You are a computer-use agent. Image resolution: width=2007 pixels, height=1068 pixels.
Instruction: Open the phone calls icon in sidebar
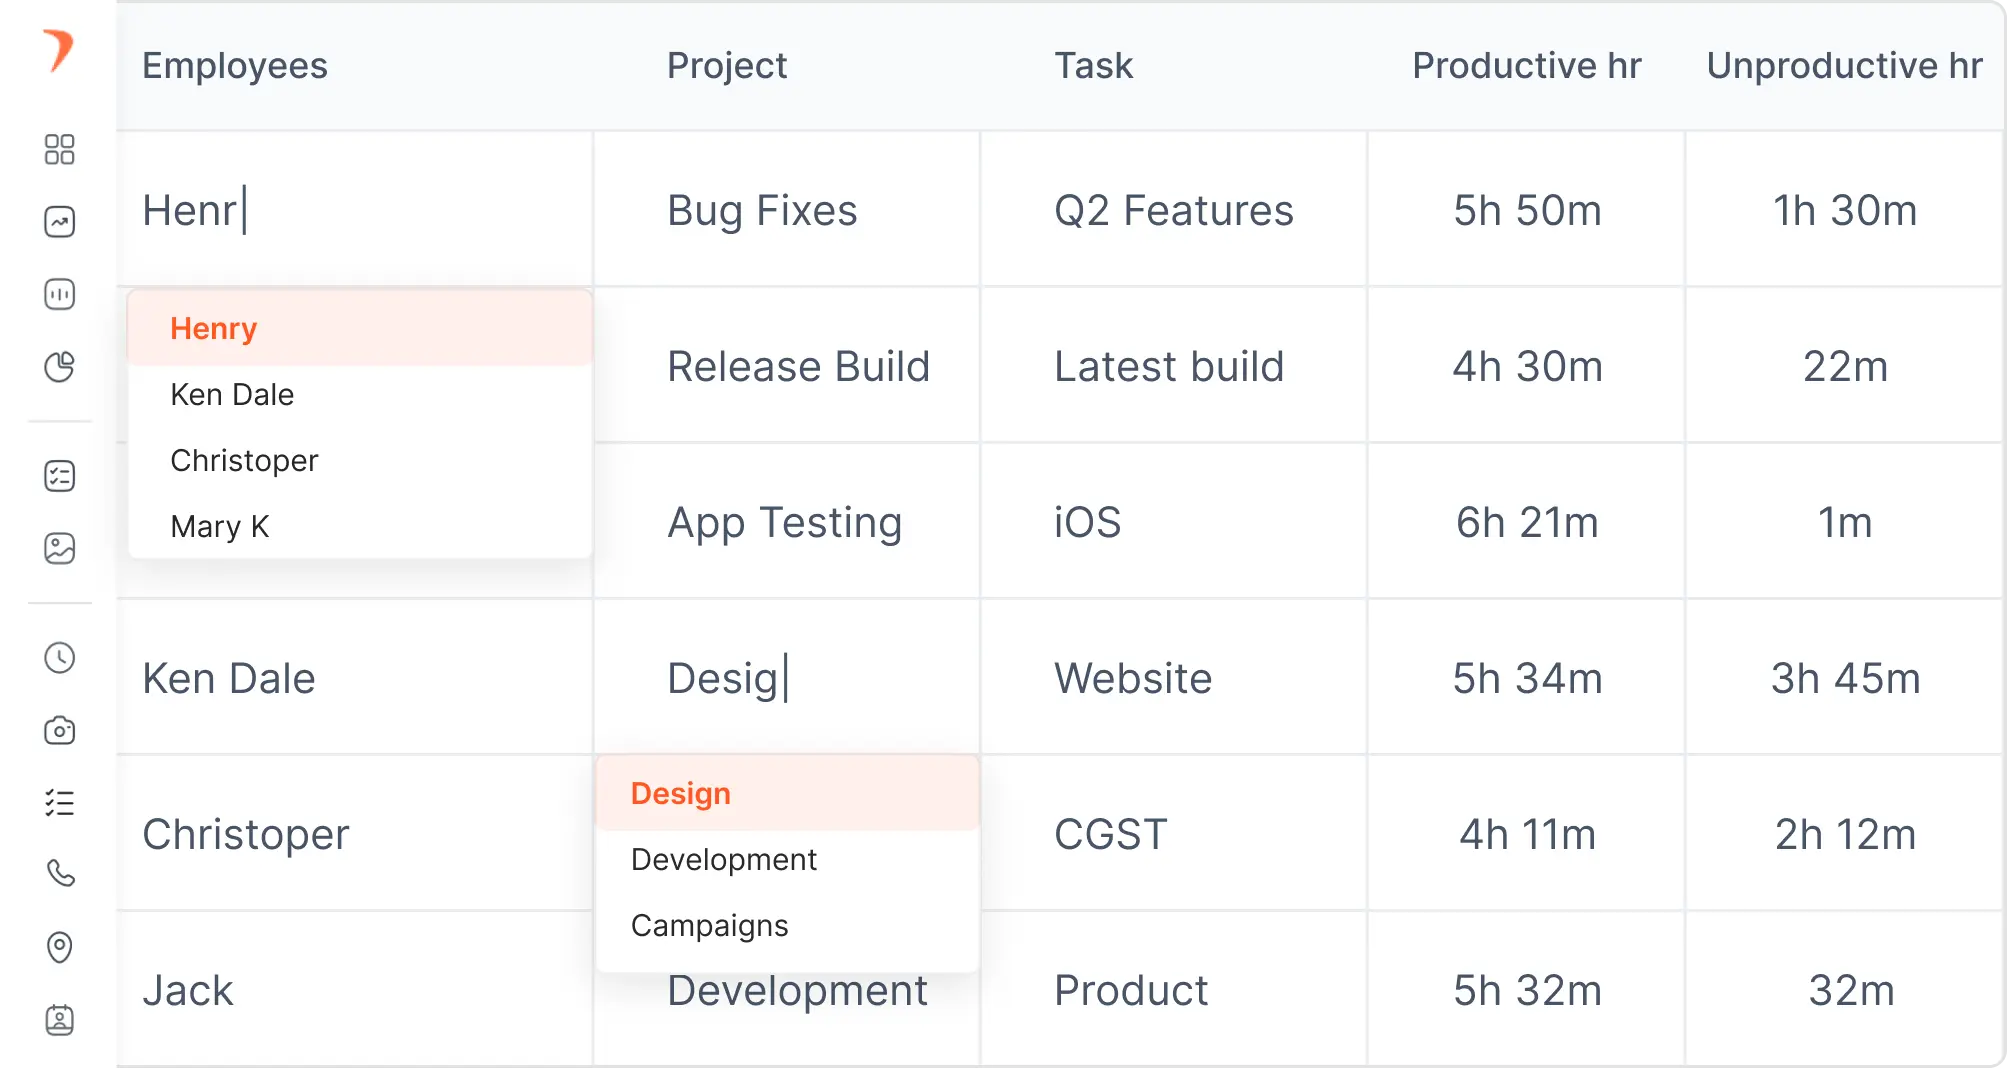pos(60,874)
